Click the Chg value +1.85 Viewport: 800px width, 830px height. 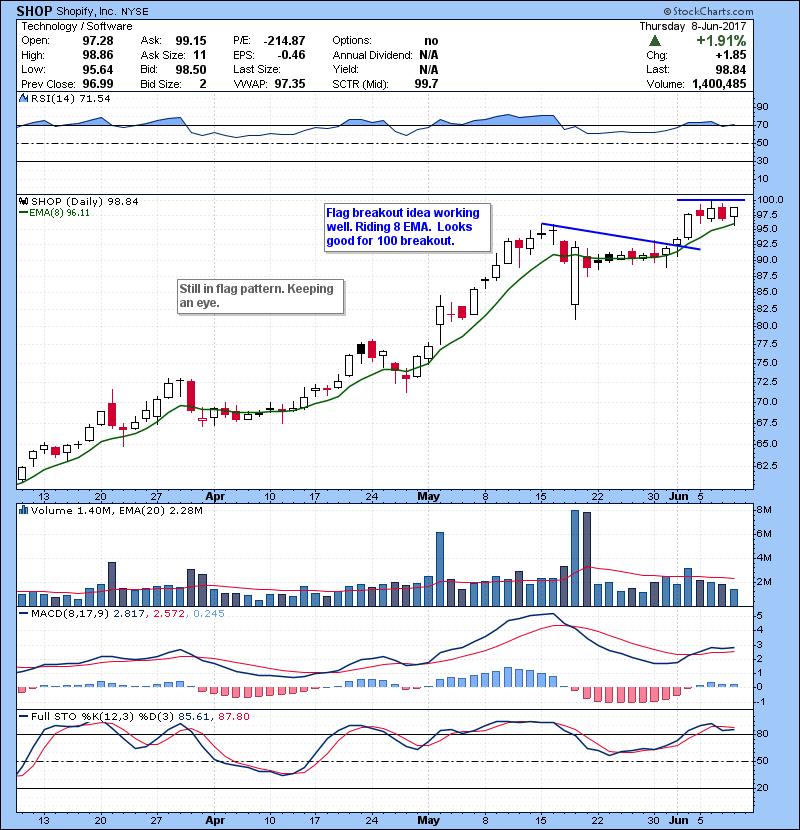pos(731,55)
